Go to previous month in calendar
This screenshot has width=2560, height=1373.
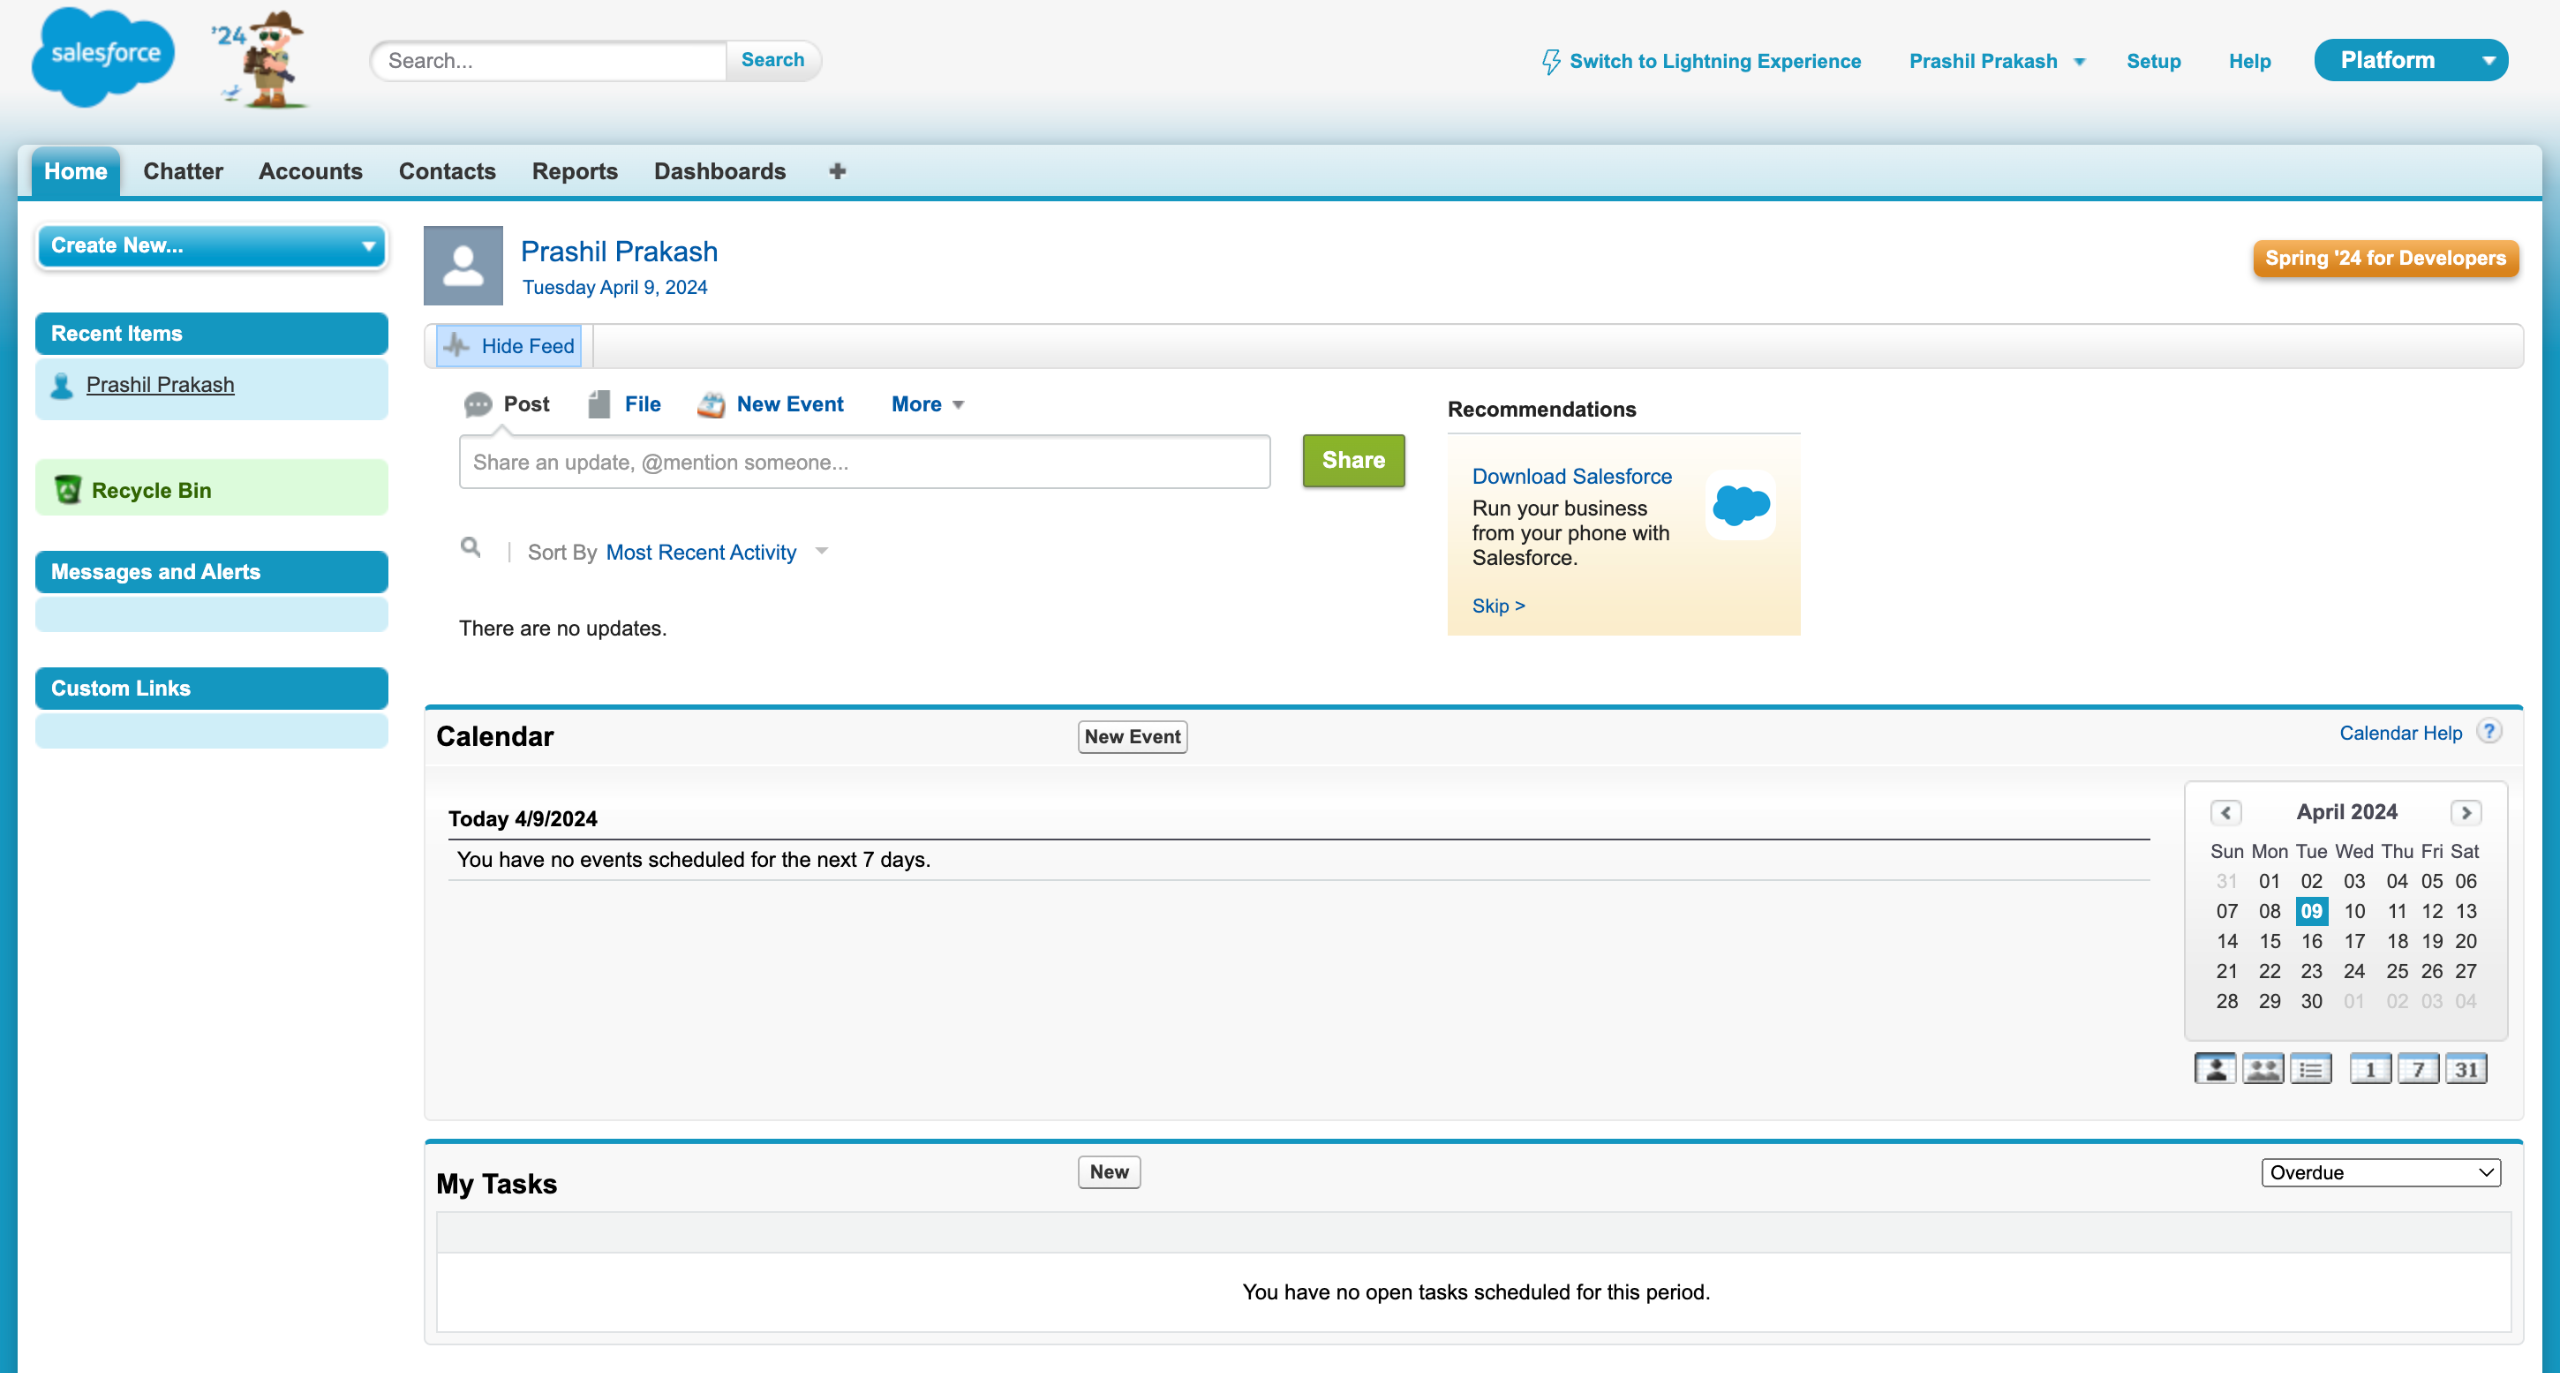(x=2226, y=812)
